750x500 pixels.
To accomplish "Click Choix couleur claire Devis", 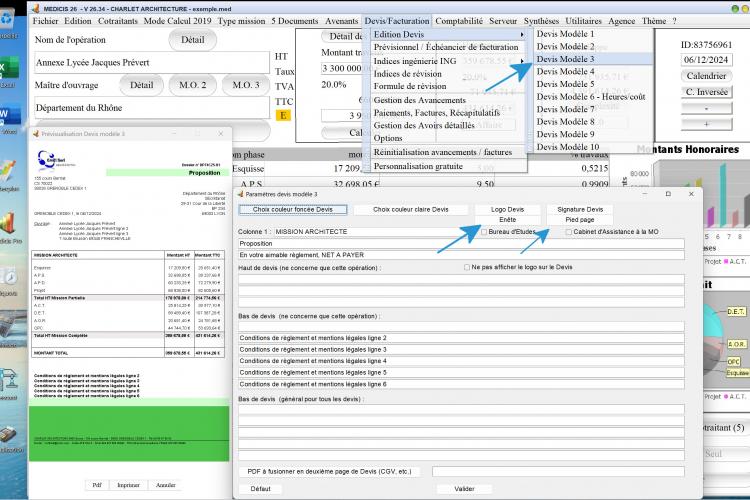I will coord(411,210).
